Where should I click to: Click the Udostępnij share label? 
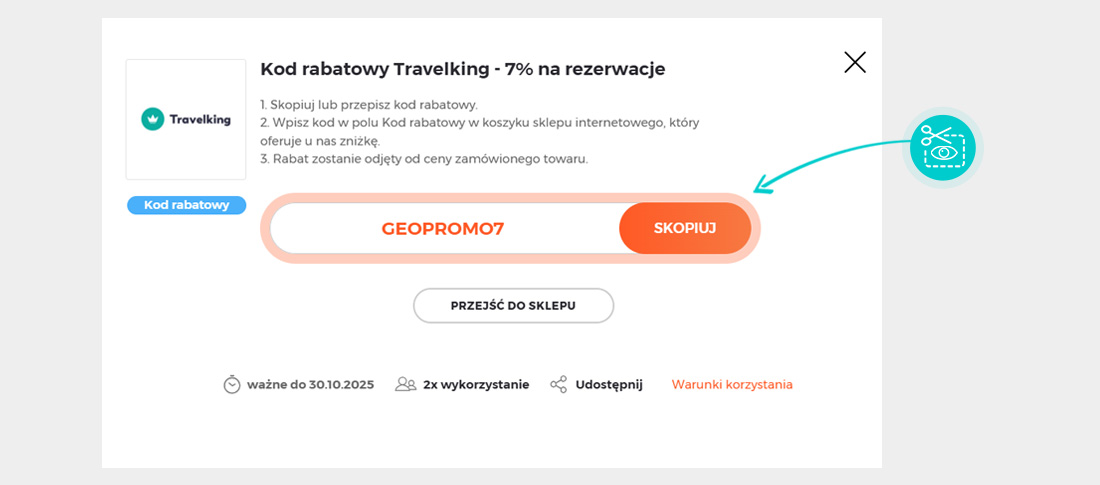(609, 384)
